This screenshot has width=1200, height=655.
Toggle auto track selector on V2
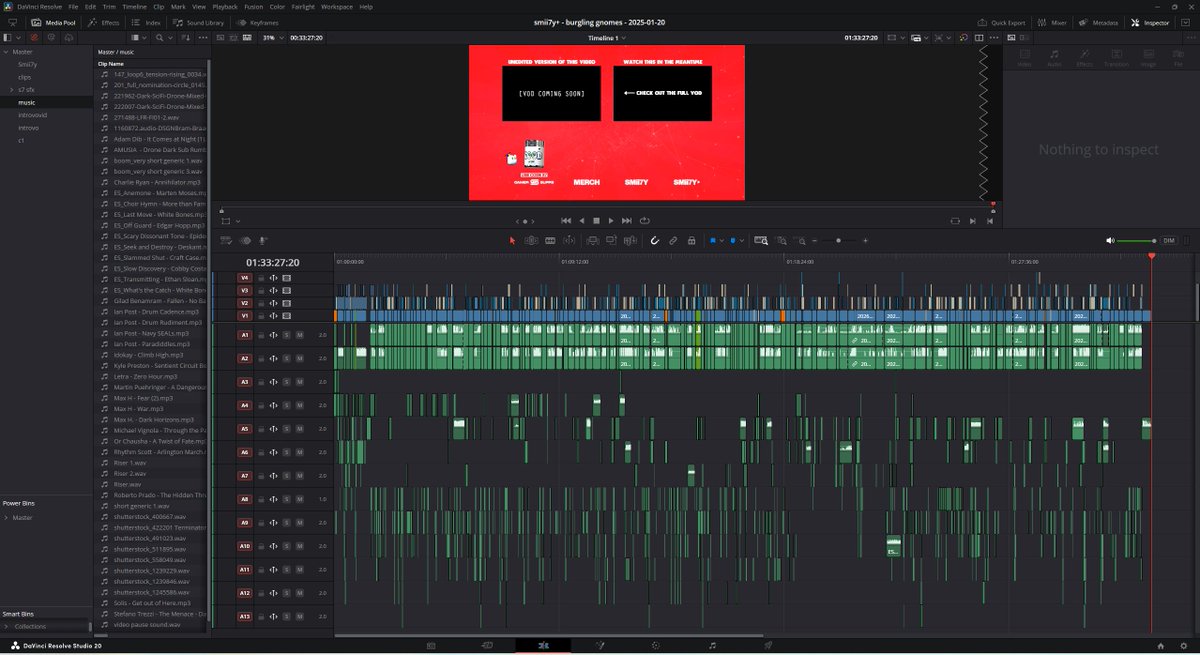tap(273, 303)
